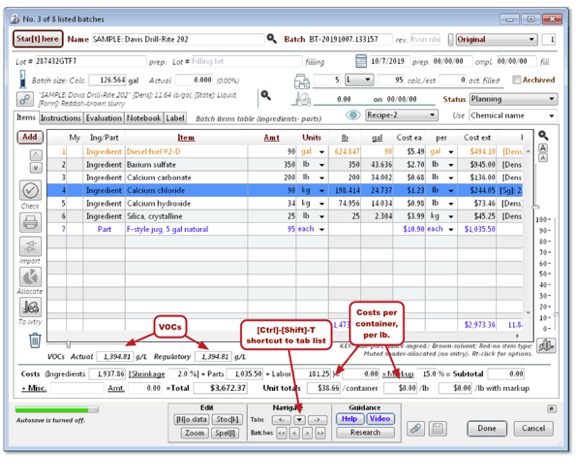
Task: Switch to the Notebook tab
Action: [x=144, y=118]
